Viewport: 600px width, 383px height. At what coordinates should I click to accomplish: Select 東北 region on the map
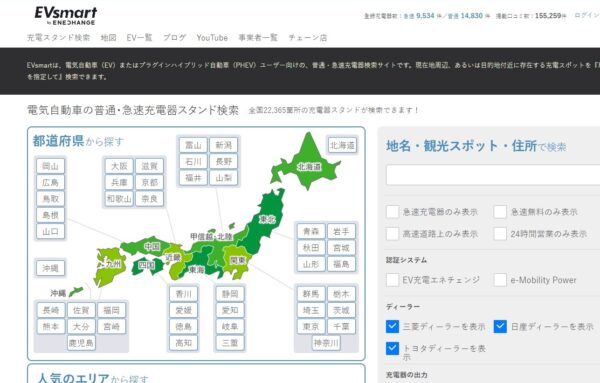tap(268, 219)
